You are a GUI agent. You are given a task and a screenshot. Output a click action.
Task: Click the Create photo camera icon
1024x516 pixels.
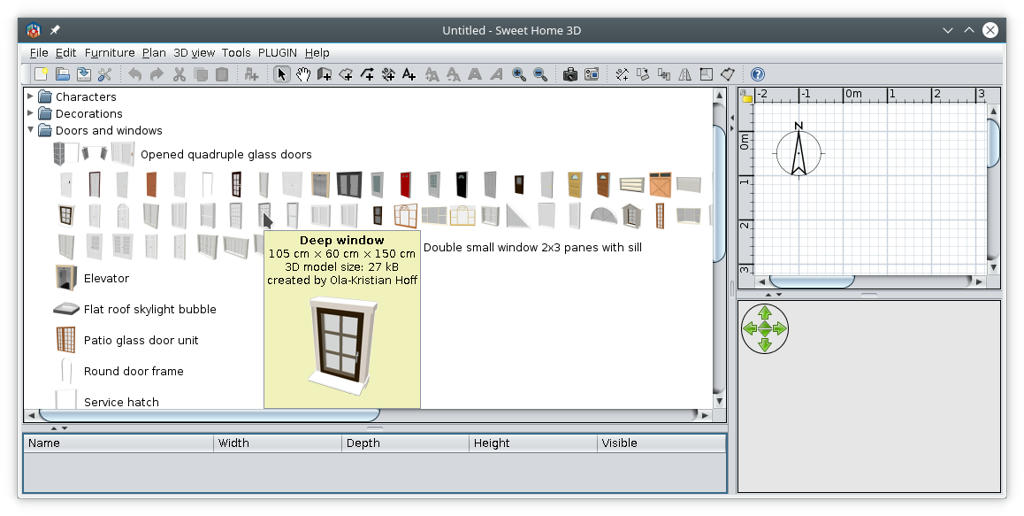pyautogui.click(x=570, y=74)
